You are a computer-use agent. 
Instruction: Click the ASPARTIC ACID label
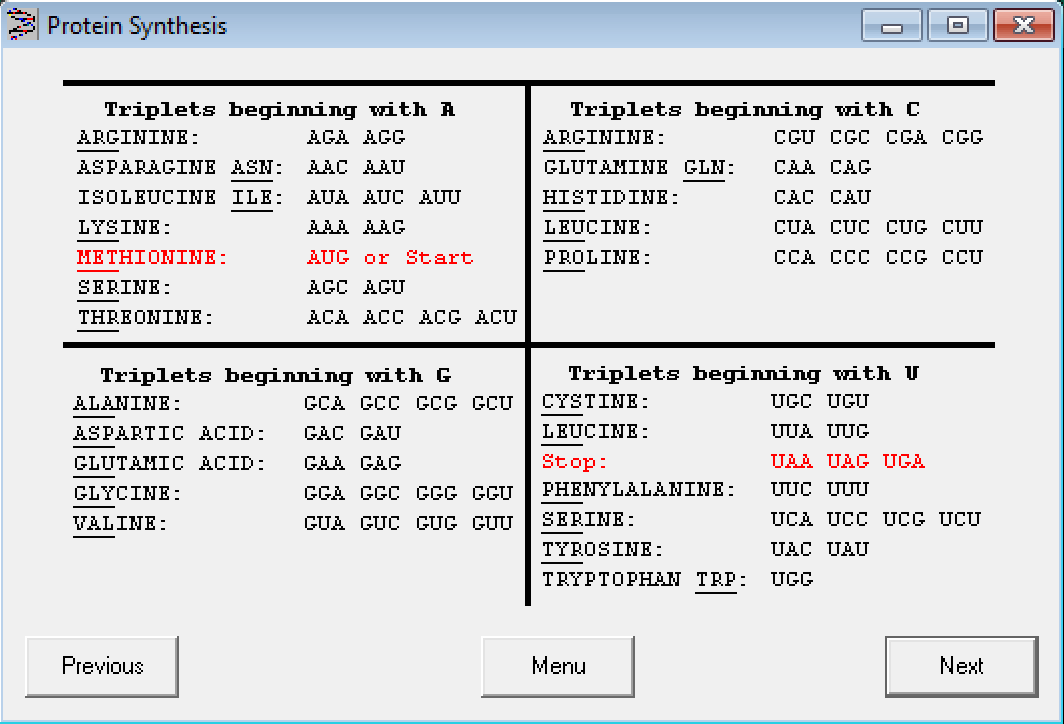[x=170, y=434]
